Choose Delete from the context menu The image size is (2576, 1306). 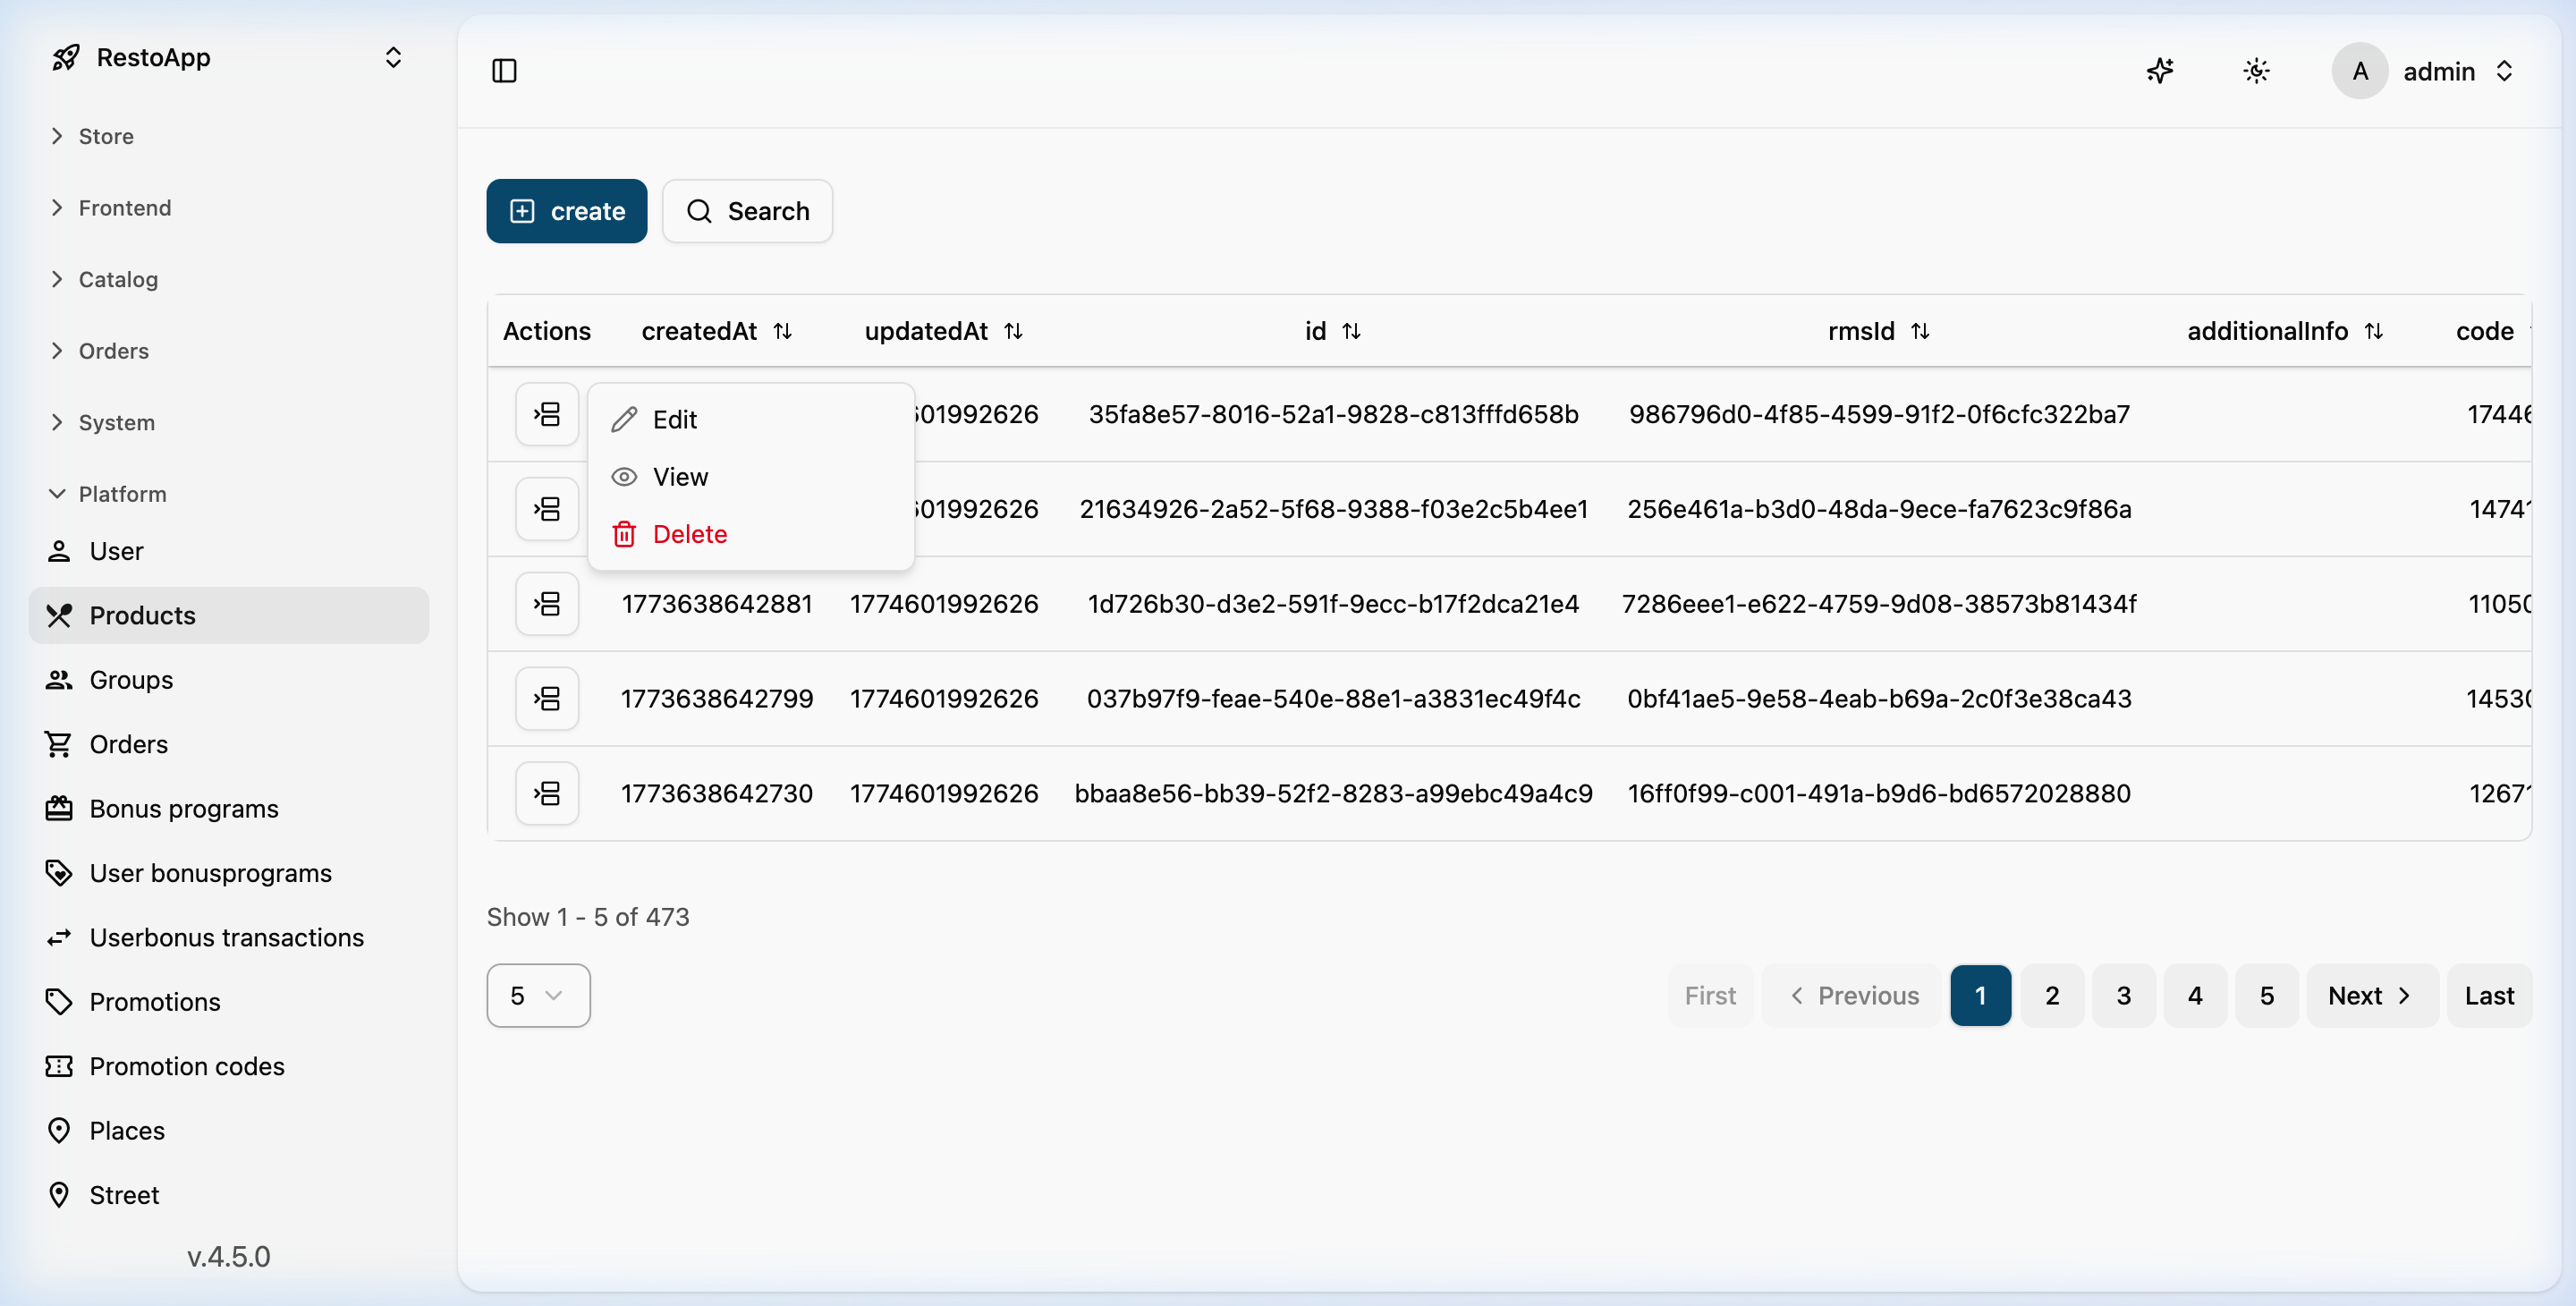click(x=689, y=534)
